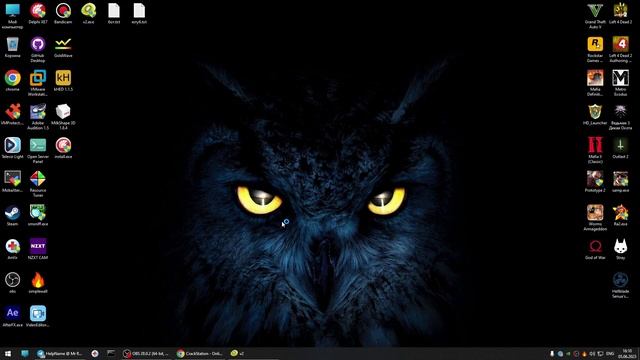The height and width of the screenshot is (360, 640).
Task: Open AfterFX.exe shortcut
Action: tap(12, 316)
